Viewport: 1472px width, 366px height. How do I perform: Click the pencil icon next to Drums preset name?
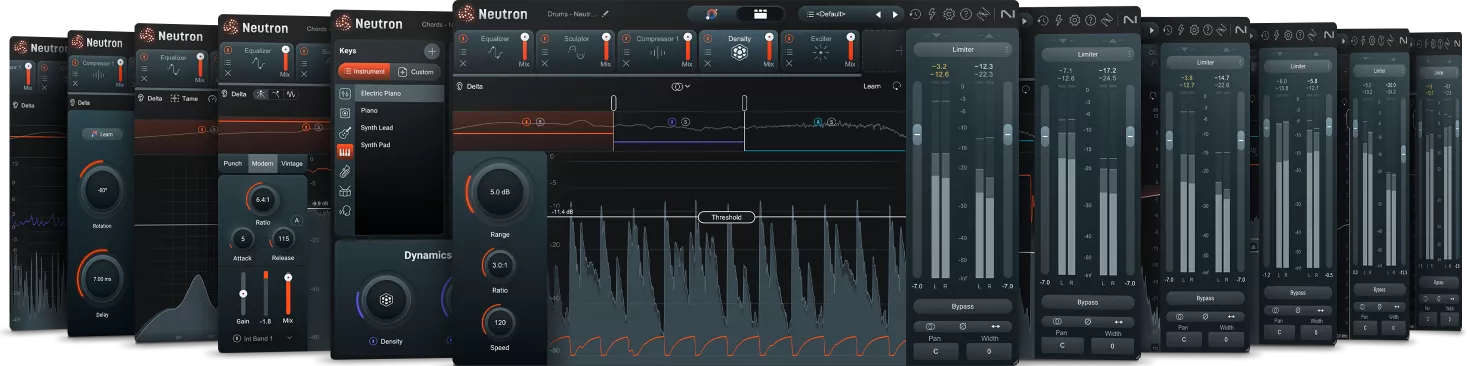point(605,14)
